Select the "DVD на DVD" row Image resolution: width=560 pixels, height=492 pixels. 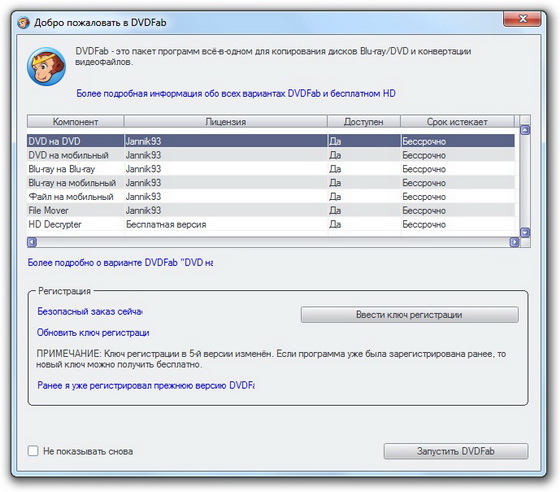click(271, 141)
